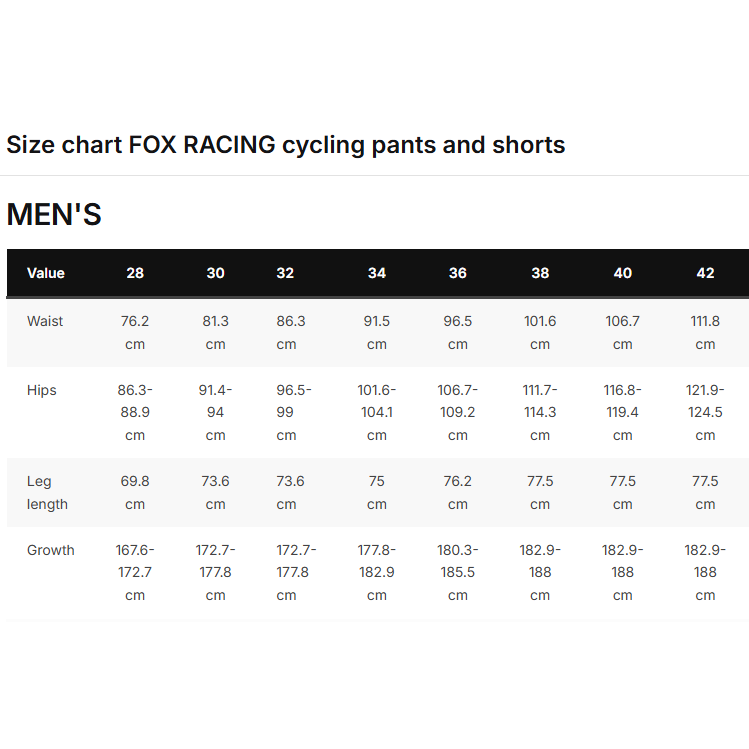Viewport: 749px width, 749px height.
Task: Click the 76.2 cm waist cell
Action: point(135,332)
